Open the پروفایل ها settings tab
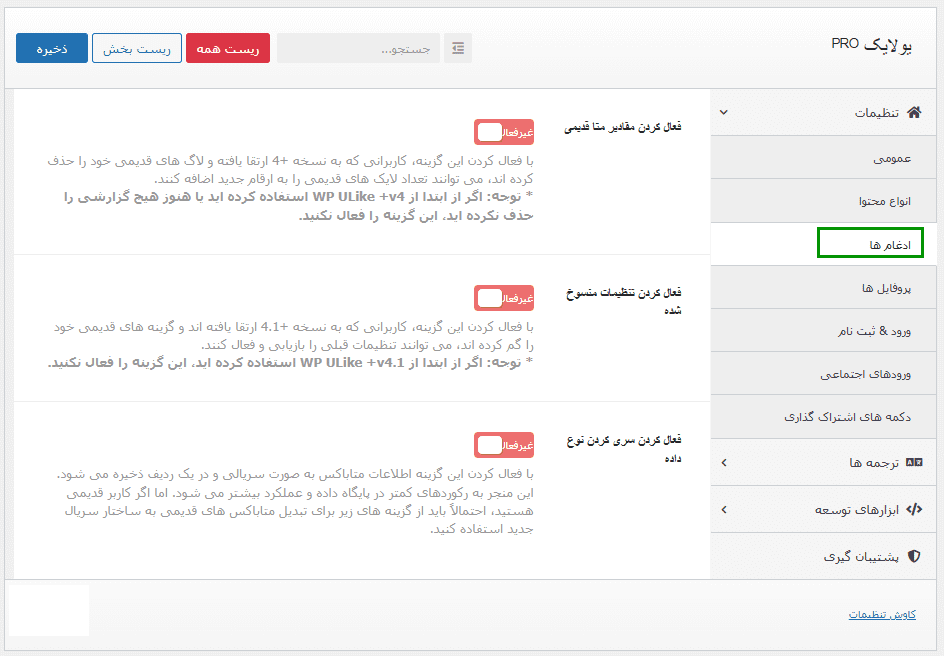The image size is (944, 656). (x=824, y=288)
